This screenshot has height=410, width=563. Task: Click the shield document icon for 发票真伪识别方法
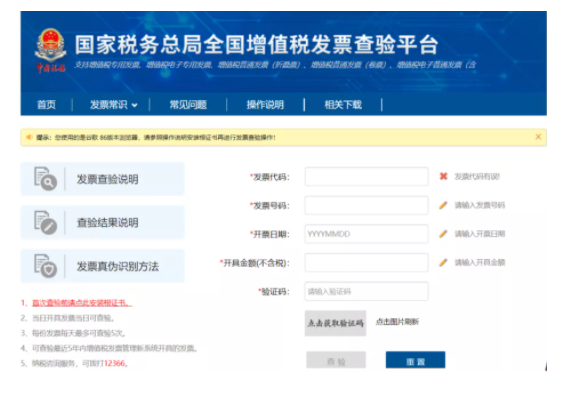tap(45, 266)
